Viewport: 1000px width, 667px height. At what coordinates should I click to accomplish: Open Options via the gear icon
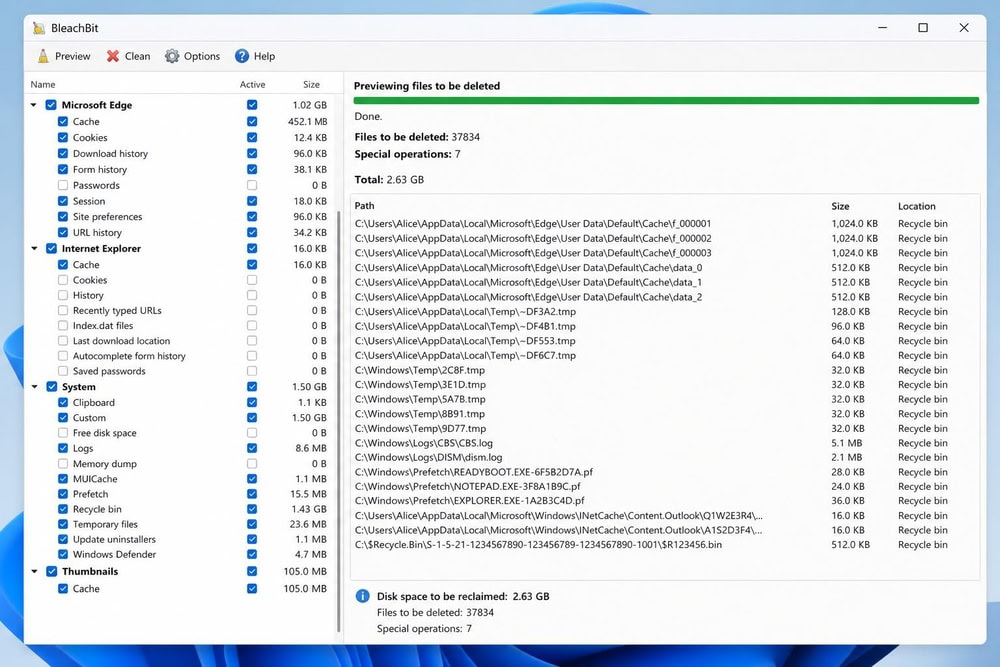(172, 56)
